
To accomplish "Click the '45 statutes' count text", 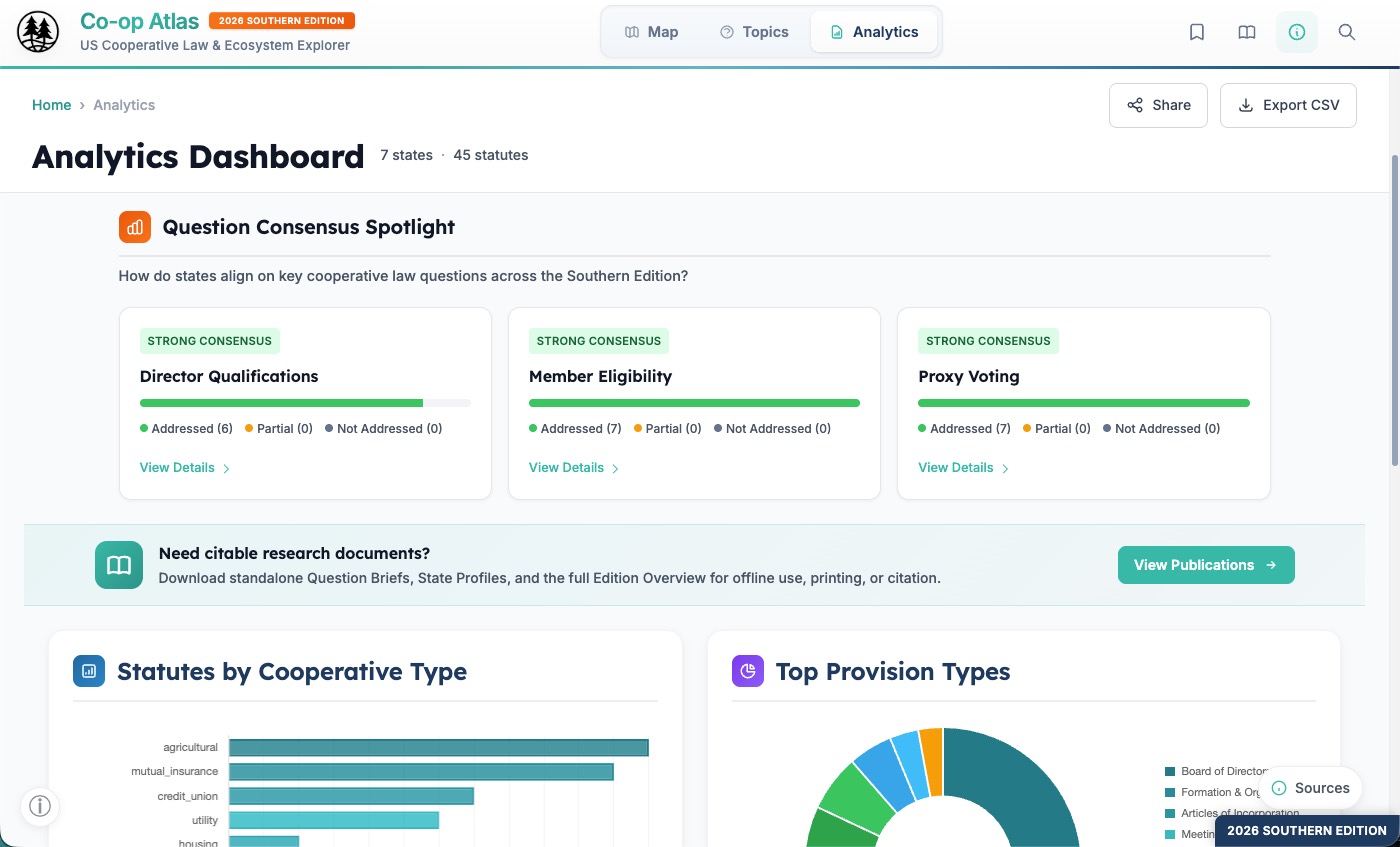I will point(491,155).
